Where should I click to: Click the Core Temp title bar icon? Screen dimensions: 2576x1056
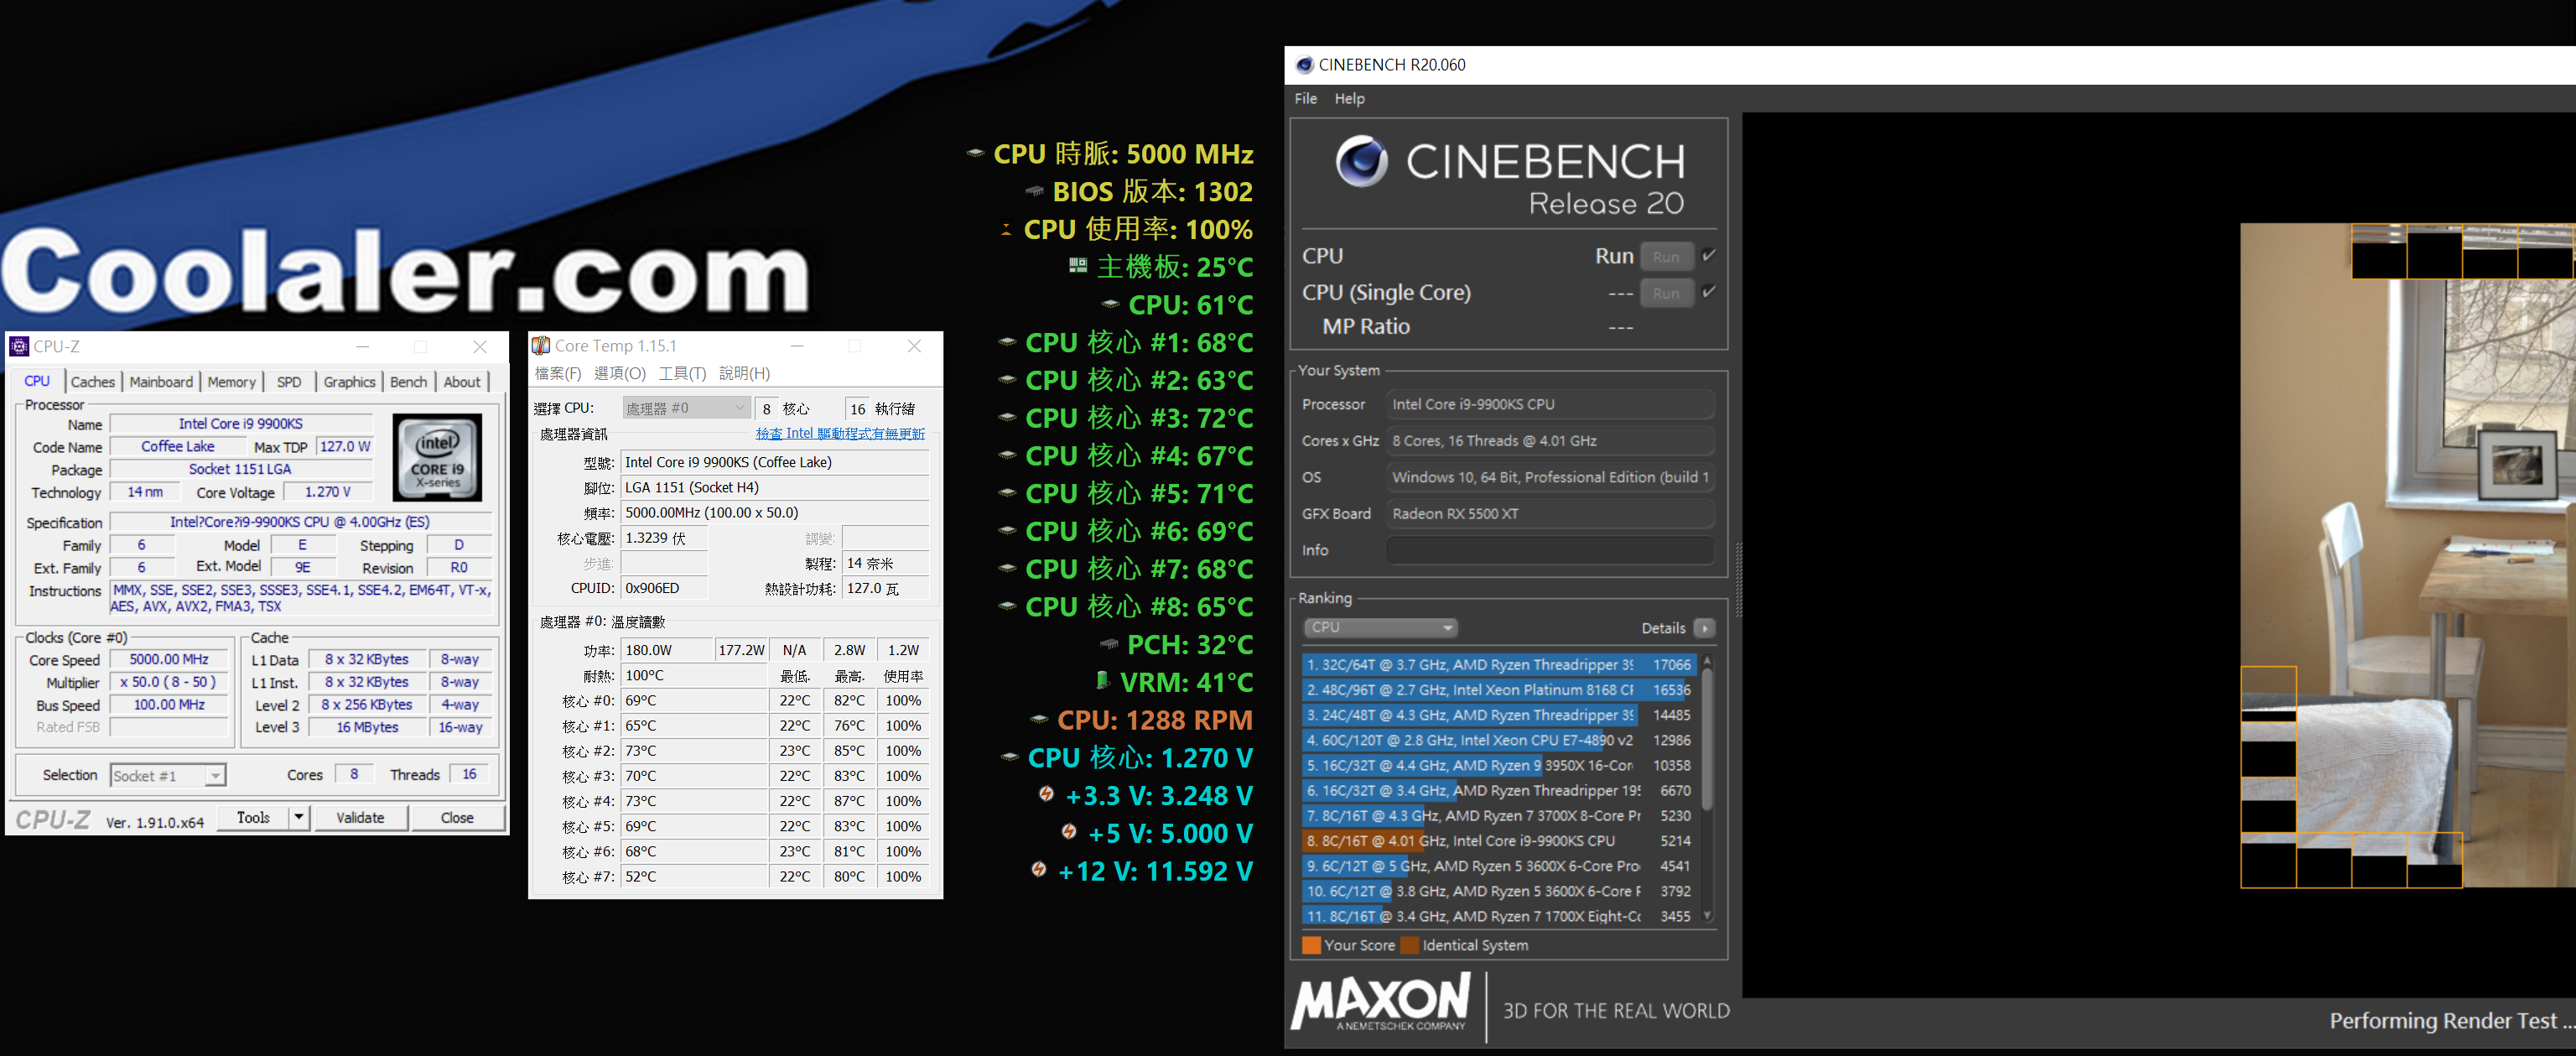pyautogui.click(x=541, y=346)
